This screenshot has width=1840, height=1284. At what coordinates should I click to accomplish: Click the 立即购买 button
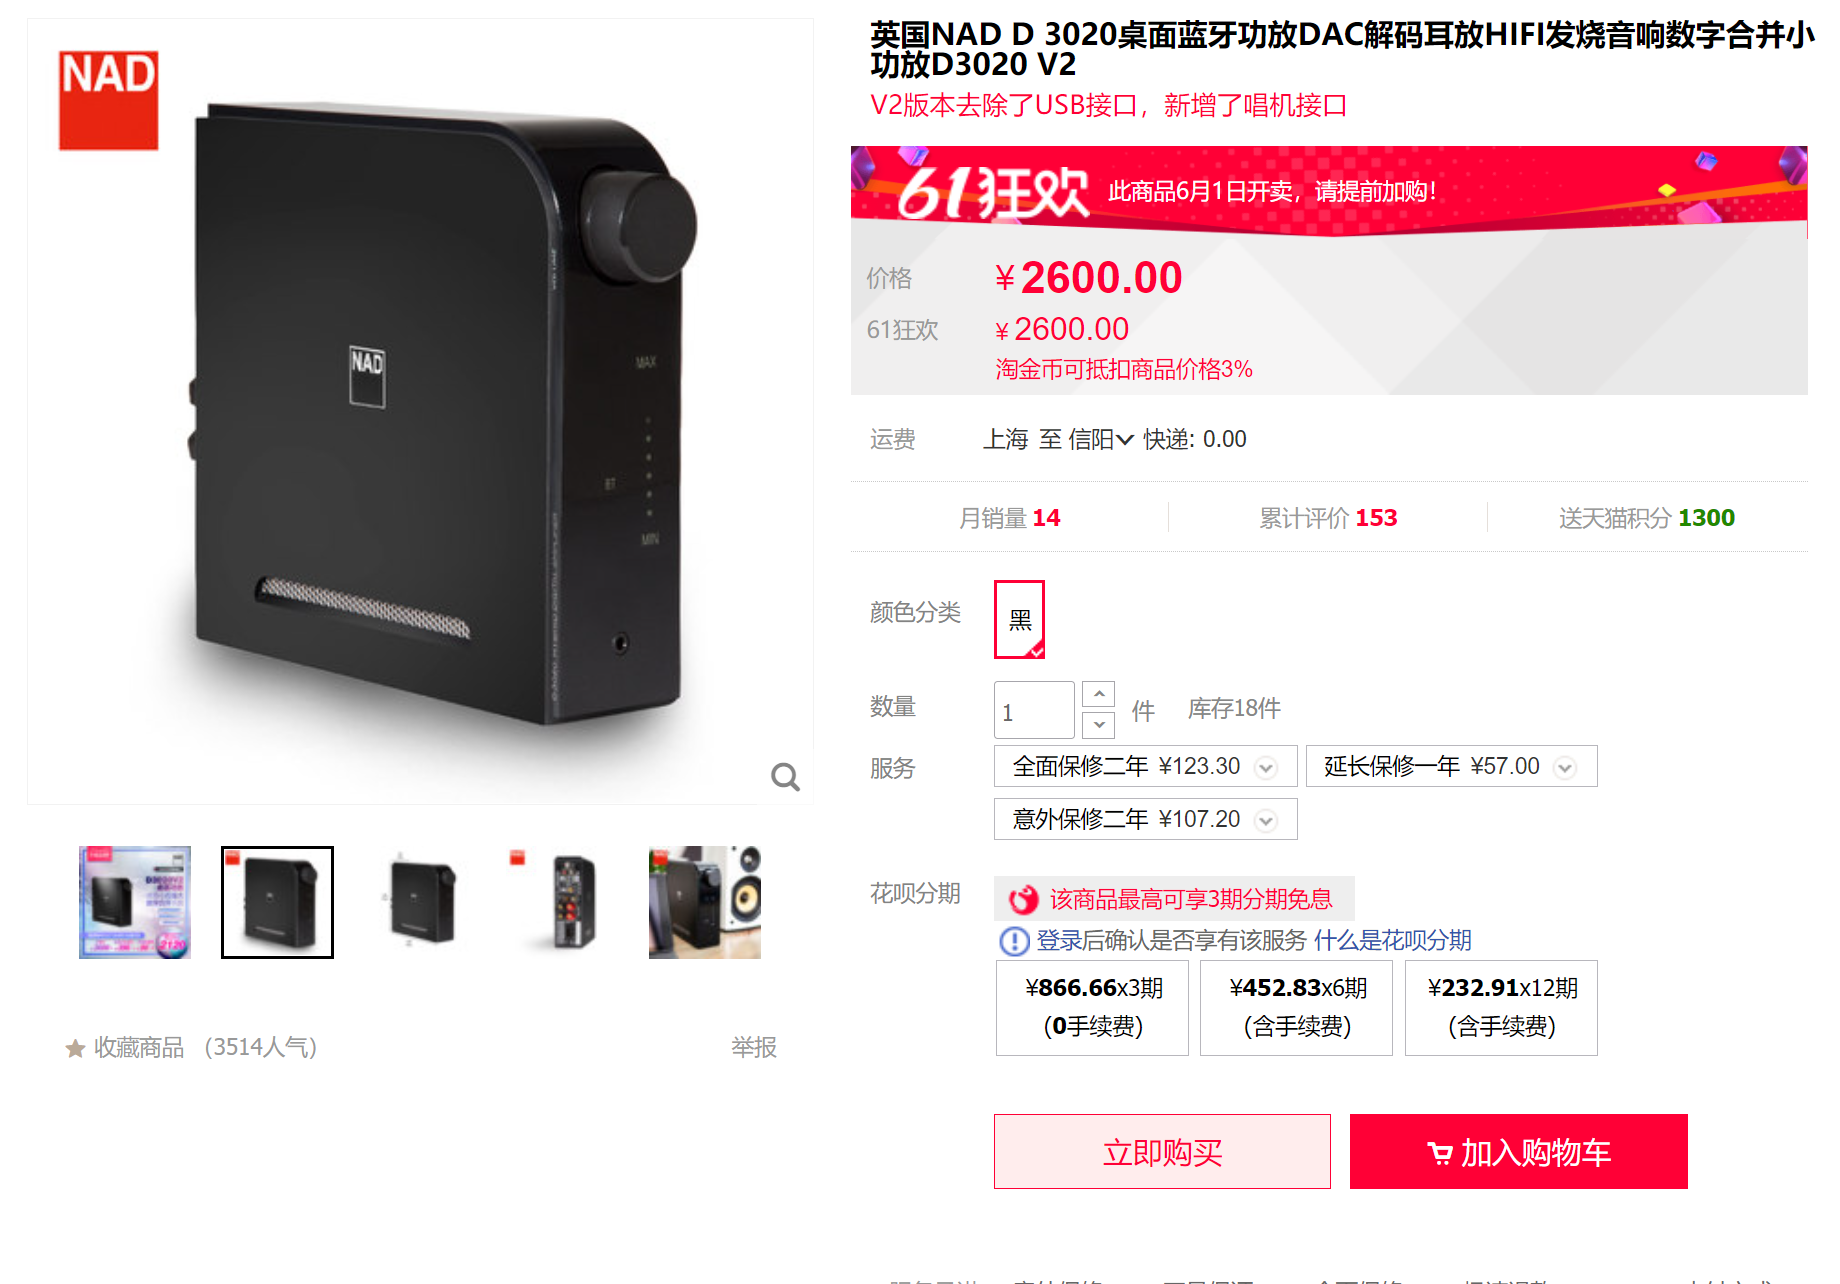(1162, 1152)
